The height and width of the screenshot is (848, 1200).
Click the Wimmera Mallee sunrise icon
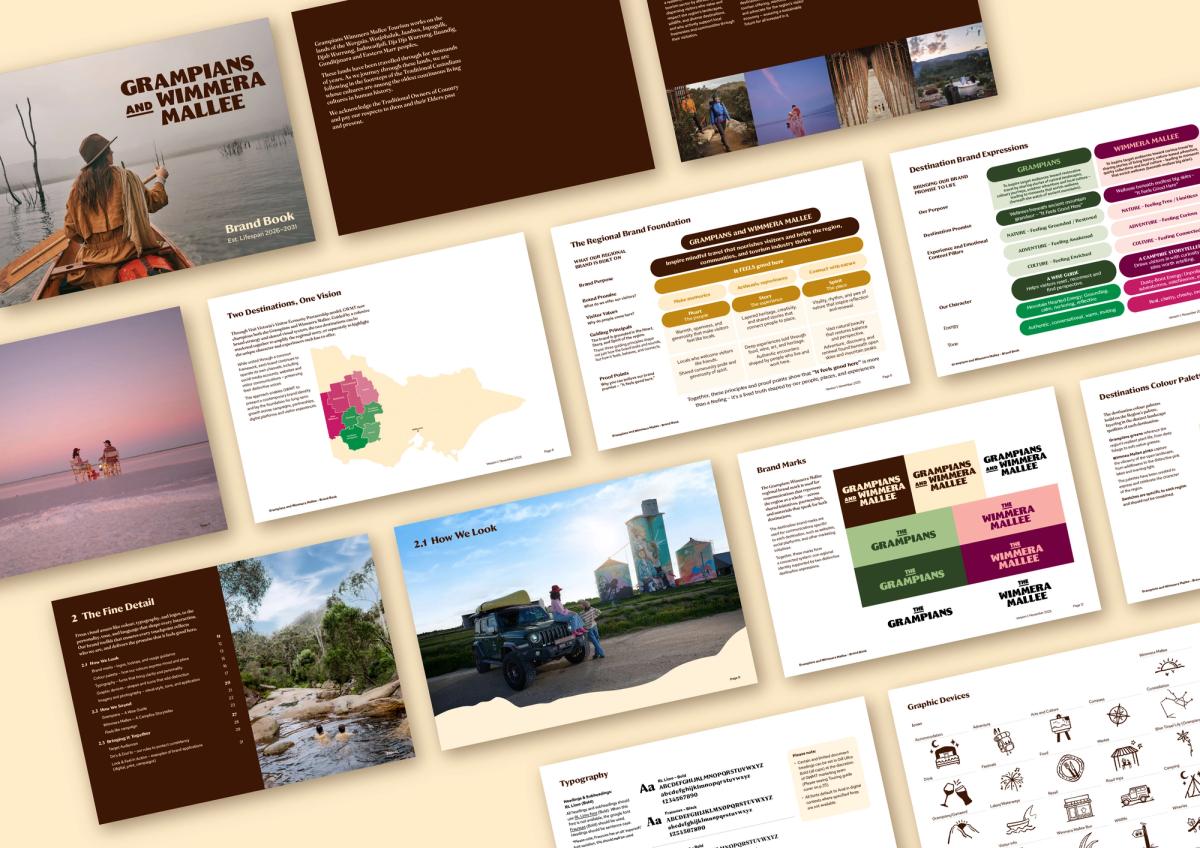tap(1170, 666)
